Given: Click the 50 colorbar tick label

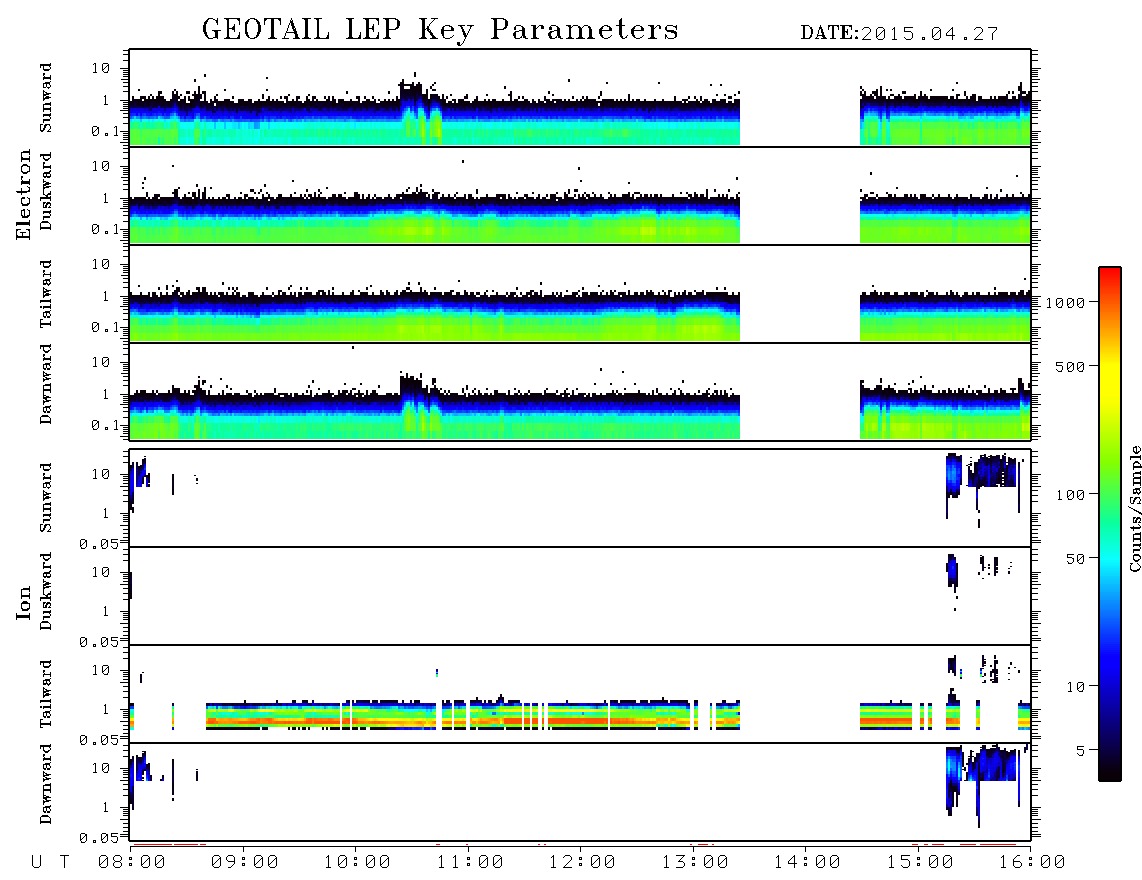Looking at the screenshot, I should [x=1075, y=559].
